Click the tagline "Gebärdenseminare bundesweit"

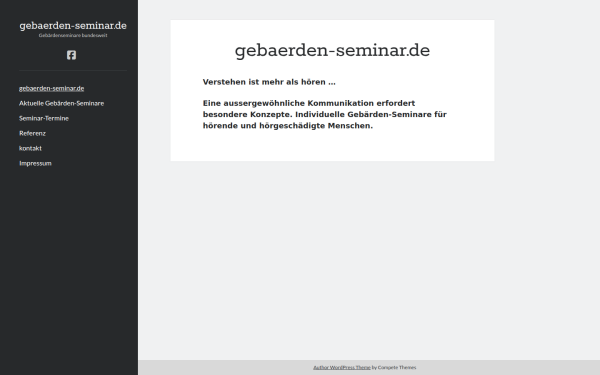[x=73, y=35]
